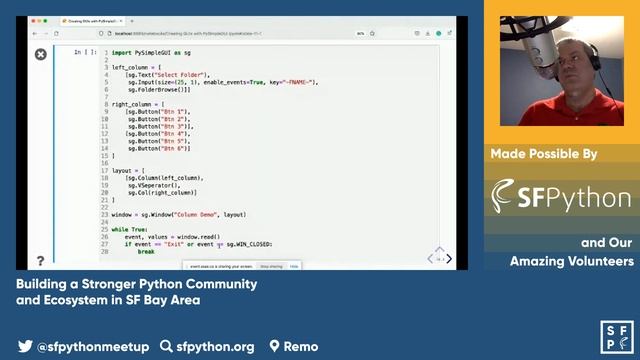The height and width of the screenshot is (360, 640).
Task: Click the shield icon in address bar
Action: pyautogui.click(x=101, y=33)
